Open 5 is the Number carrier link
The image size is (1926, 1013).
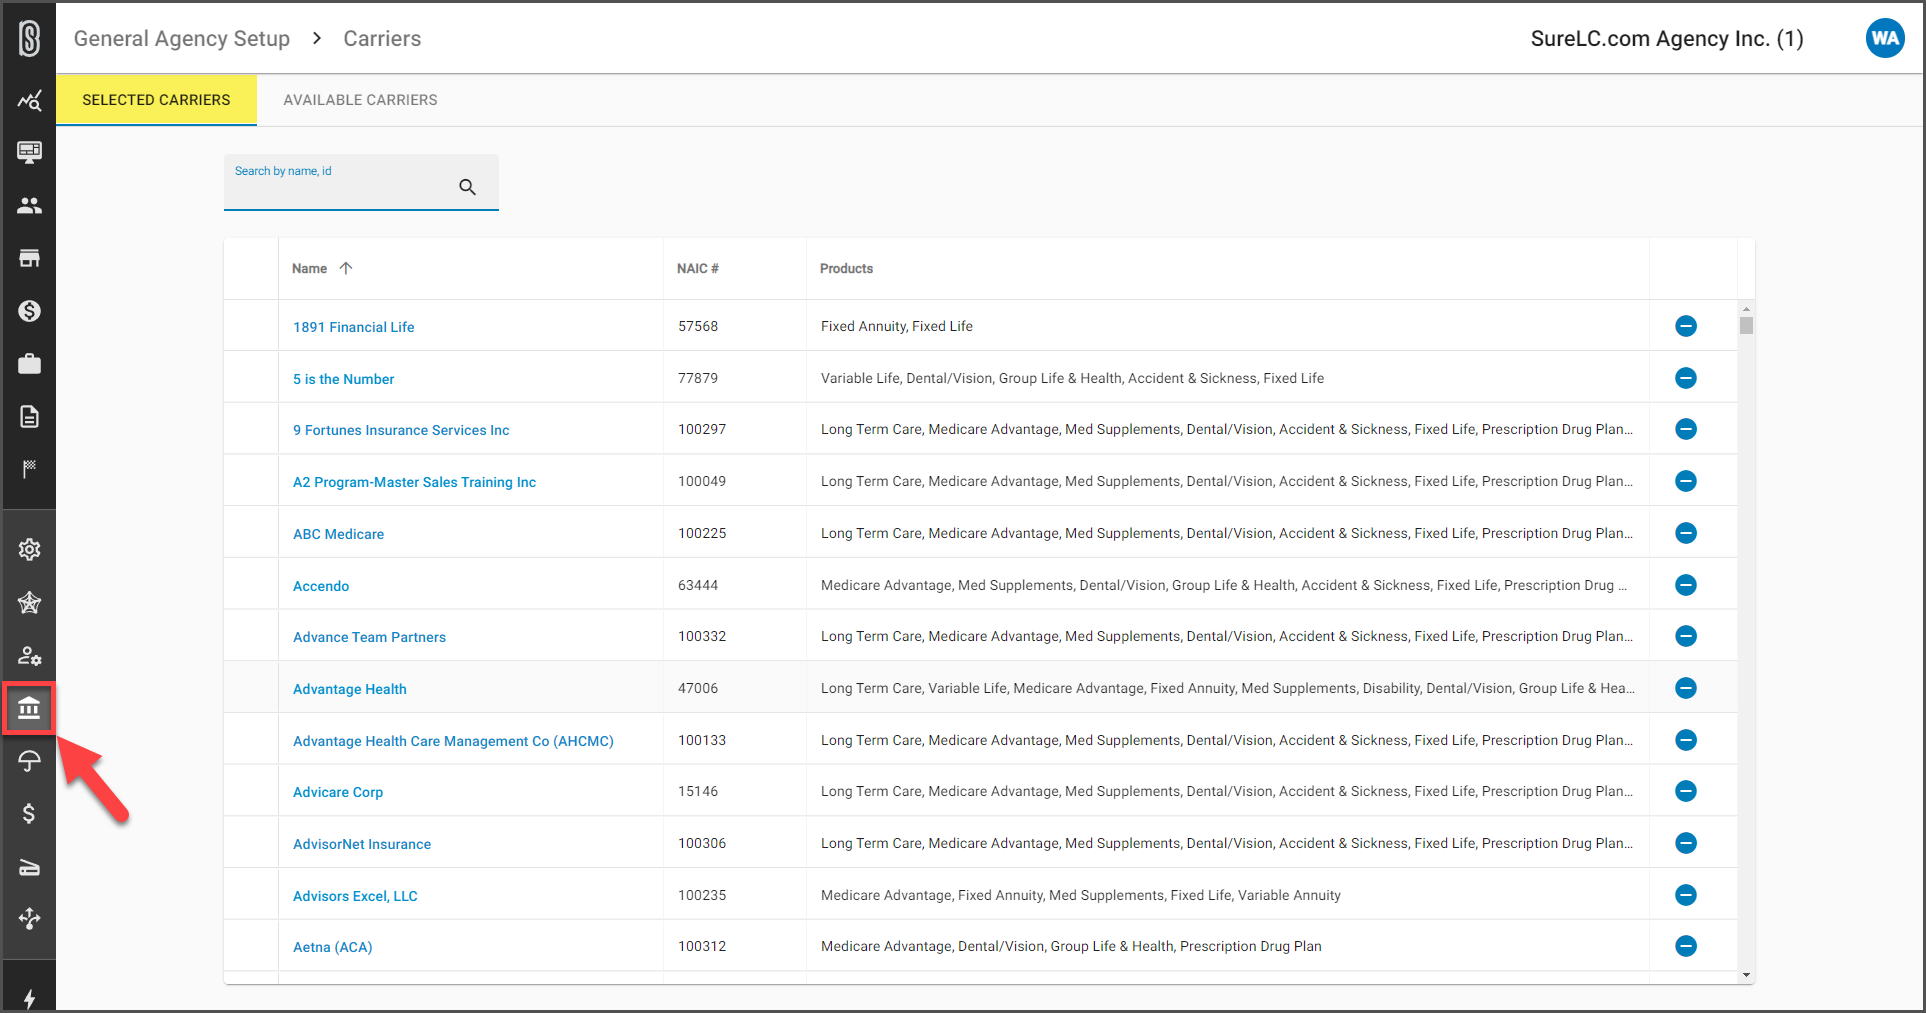coord(343,379)
